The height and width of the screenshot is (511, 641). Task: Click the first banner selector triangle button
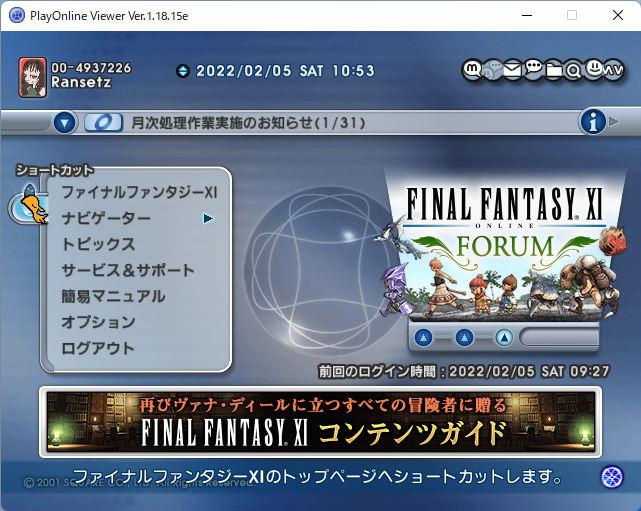coord(424,338)
